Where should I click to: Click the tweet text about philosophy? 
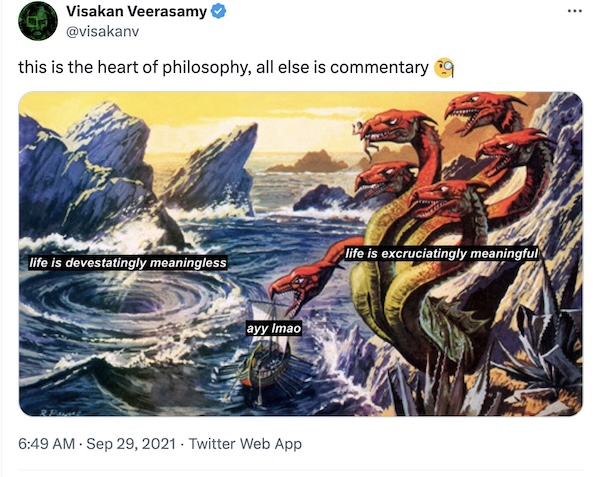pos(222,68)
